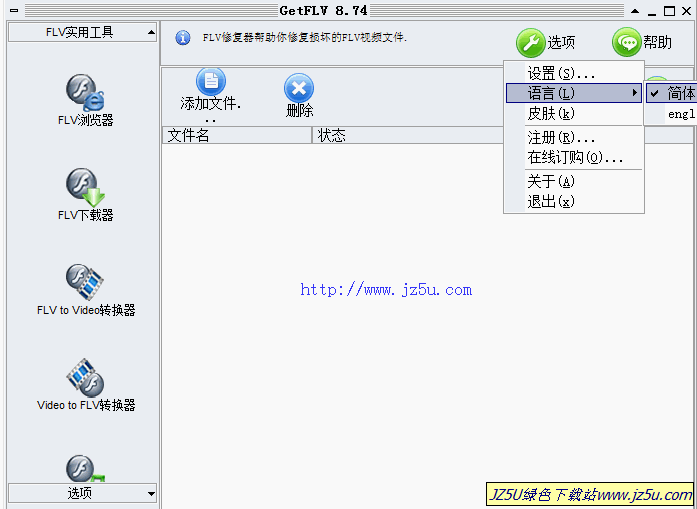Collapse the FLV实用工具 panel header
The height and width of the screenshot is (509, 697).
point(83,32)
